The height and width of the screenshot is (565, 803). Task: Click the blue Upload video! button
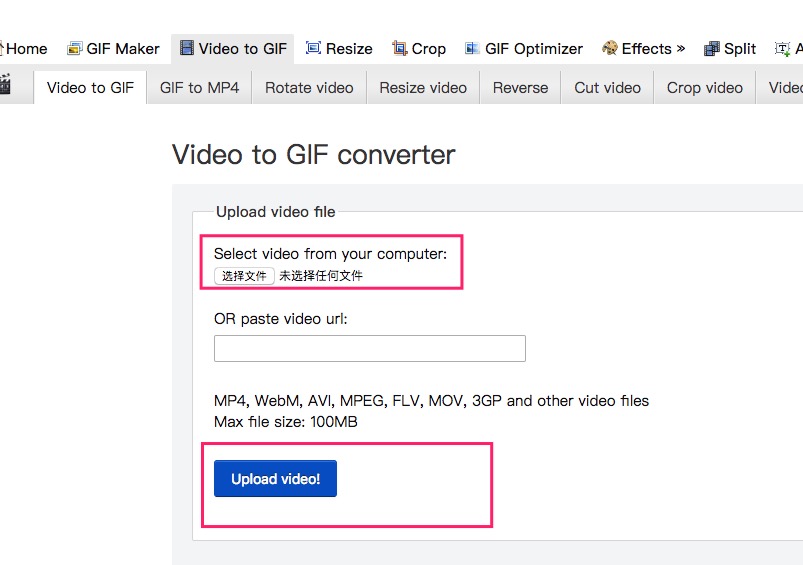click(276, 478)
